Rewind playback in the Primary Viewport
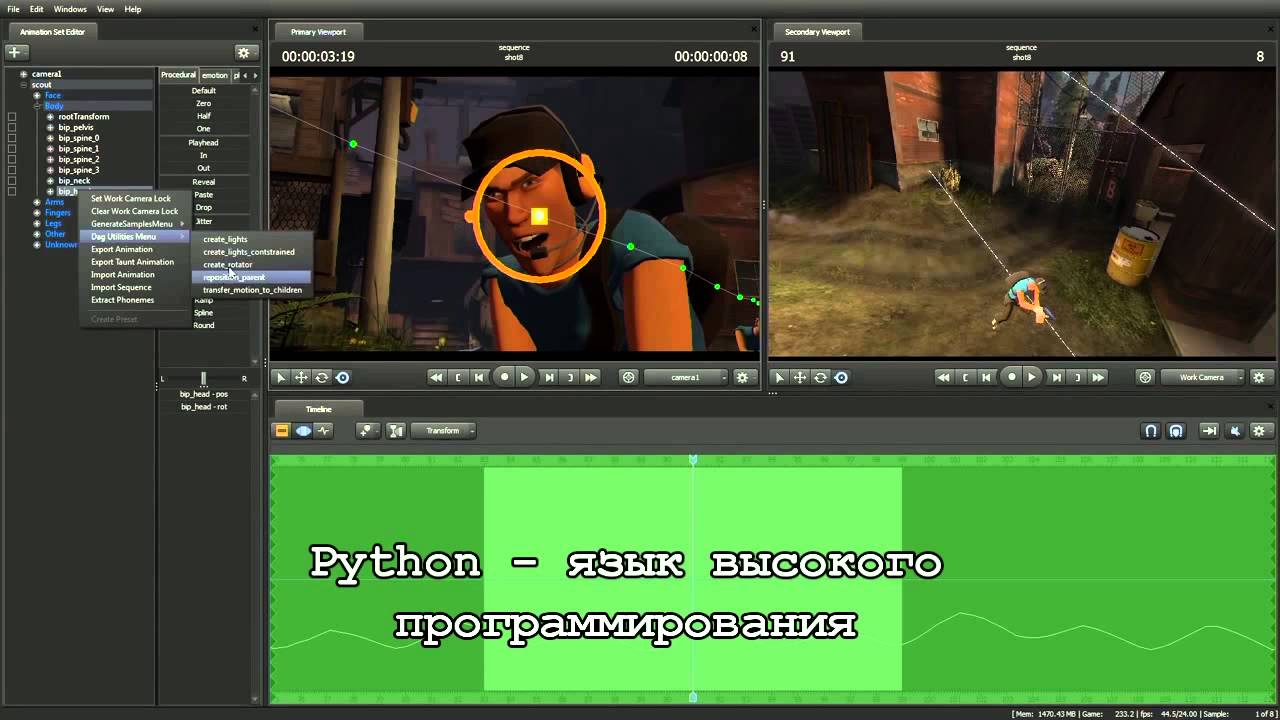Screen dimensions: 1280x720 tap(436, 377)
